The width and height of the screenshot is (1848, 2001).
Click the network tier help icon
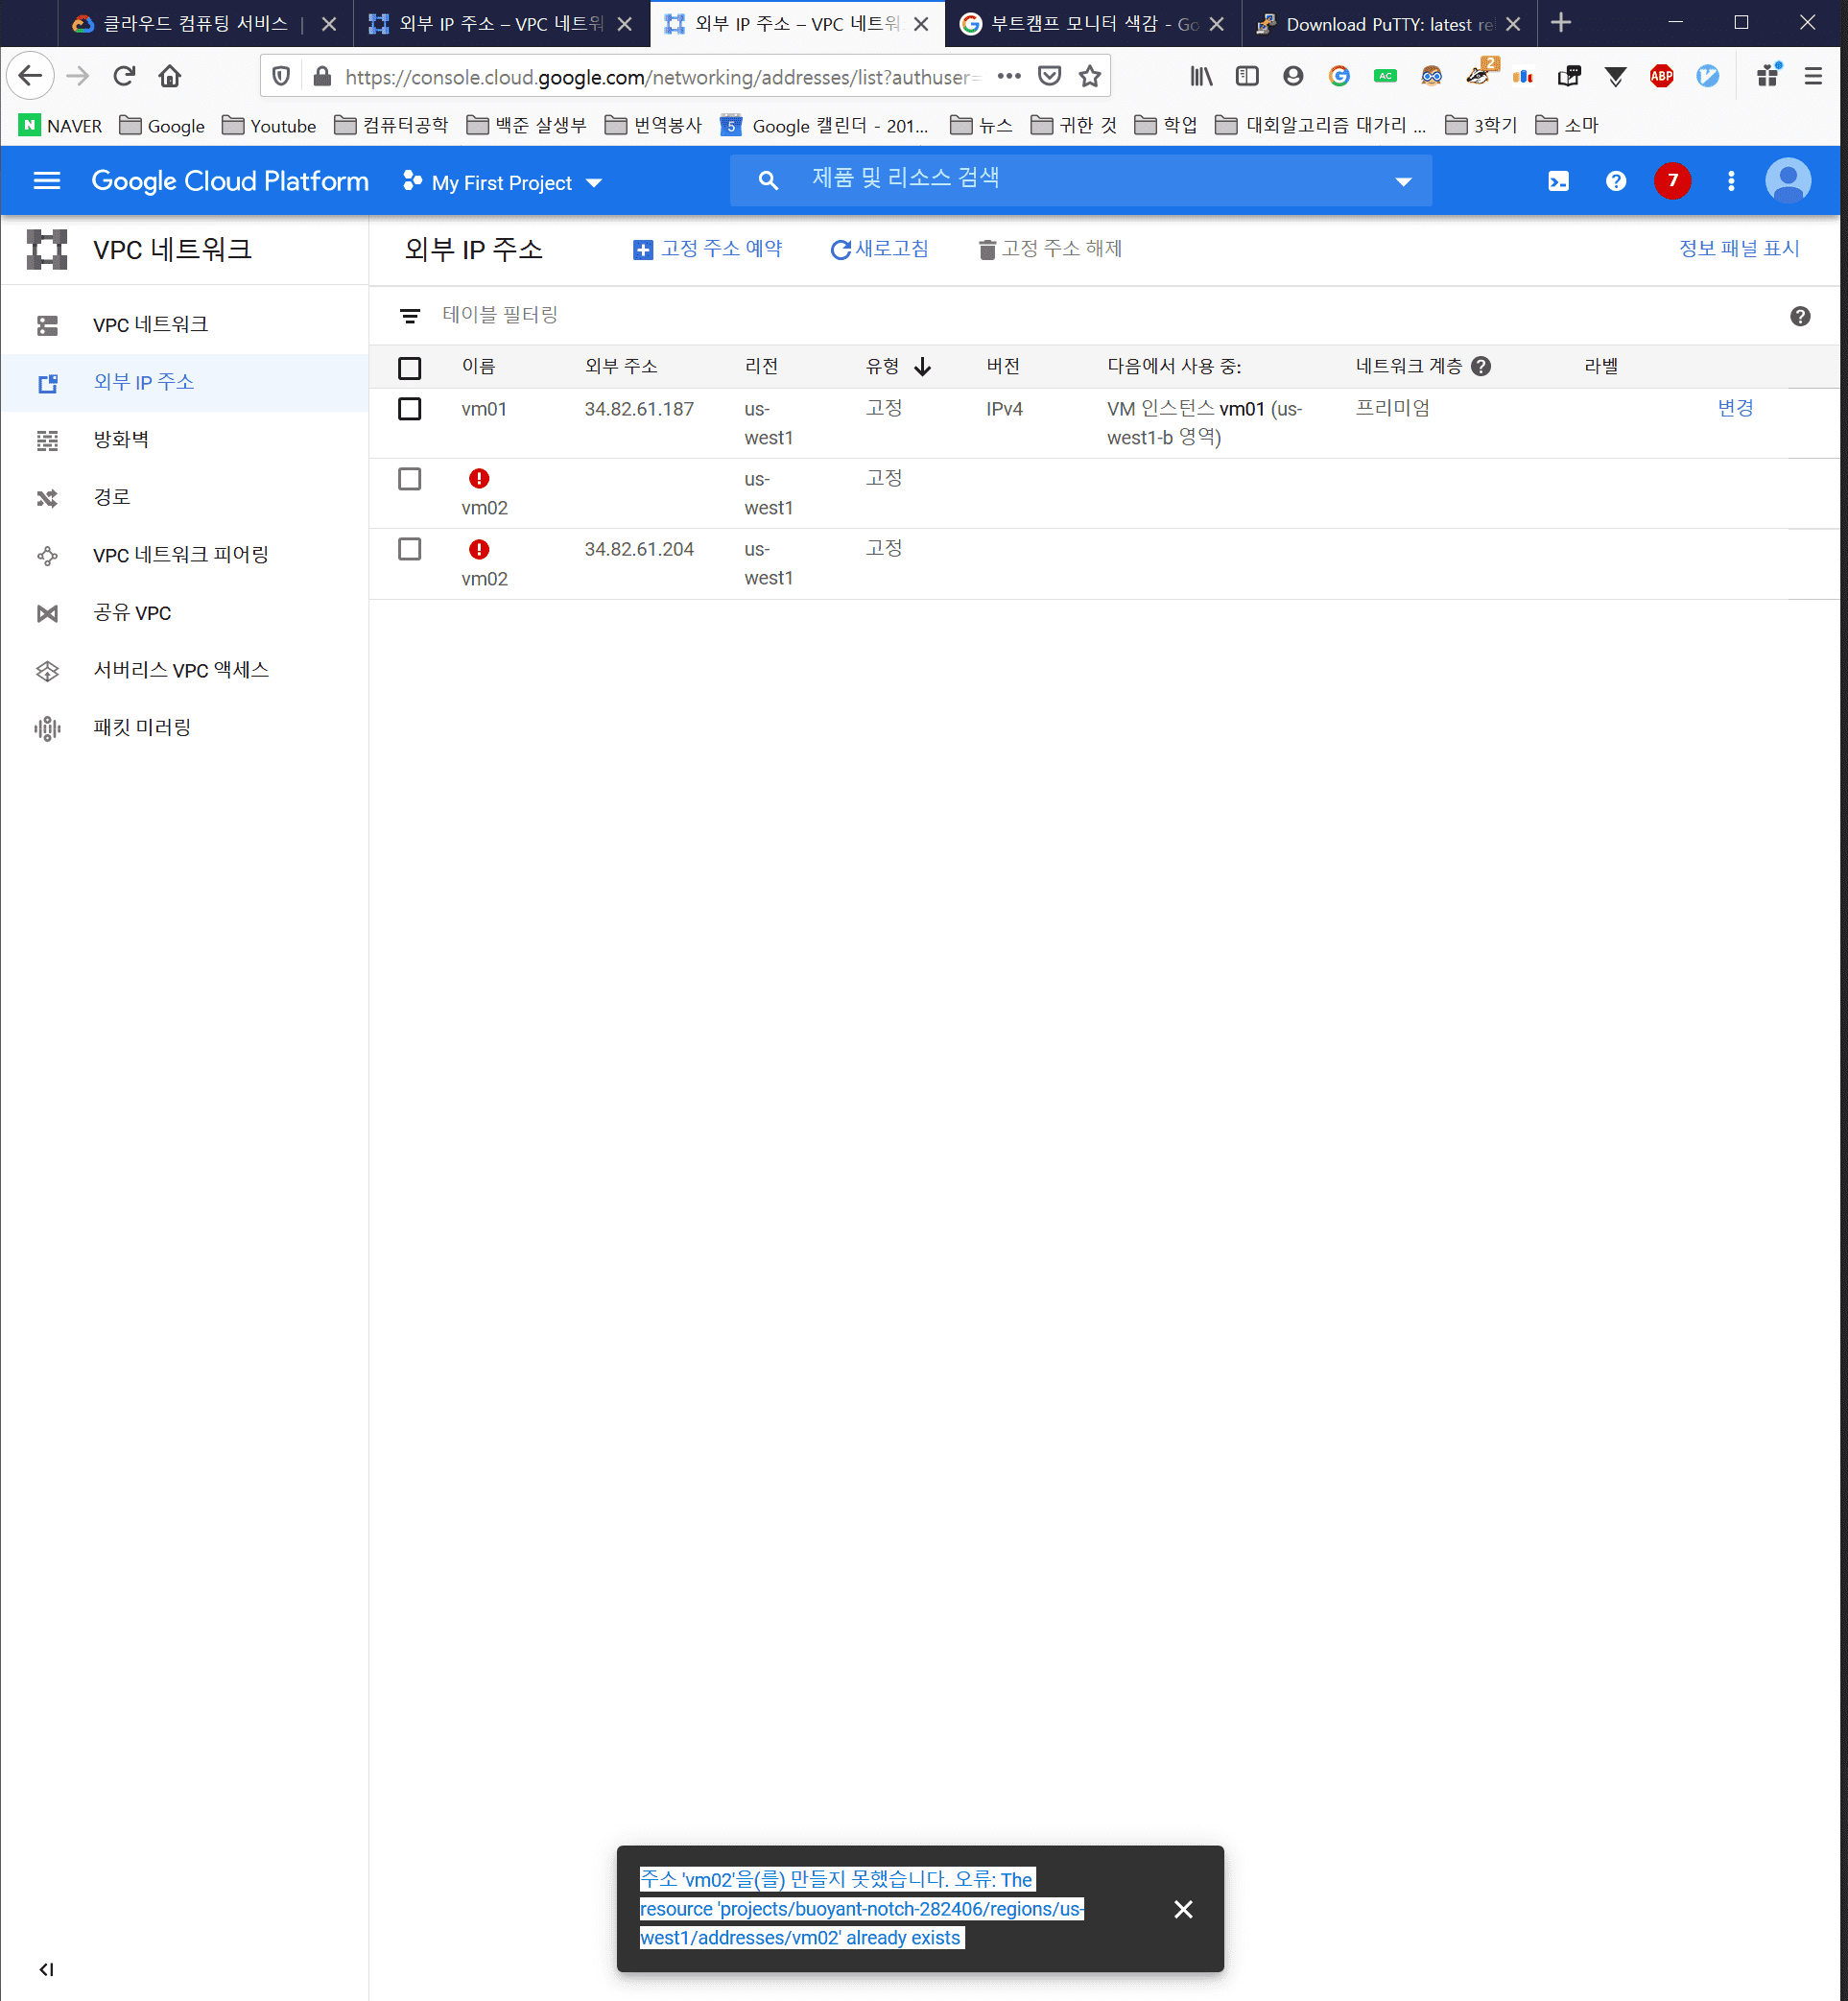1481,366
